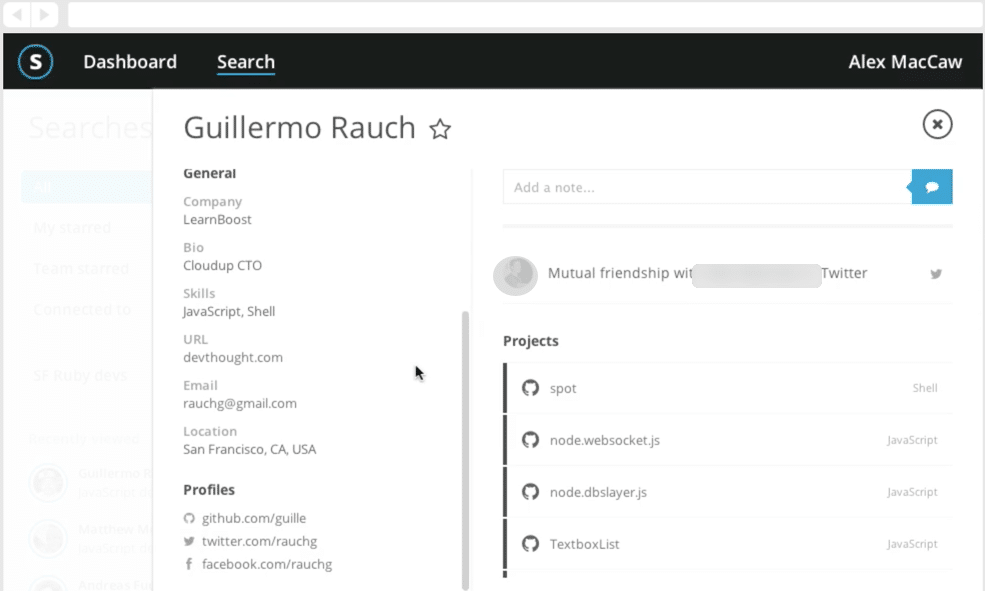985x591 pixels.
Task: Open the github.com/guille profile link
Action: coord(254,518)
